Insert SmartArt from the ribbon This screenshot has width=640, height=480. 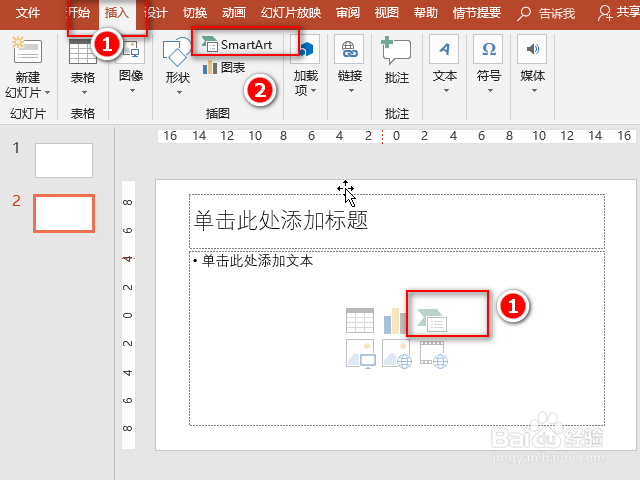(237, 44)
